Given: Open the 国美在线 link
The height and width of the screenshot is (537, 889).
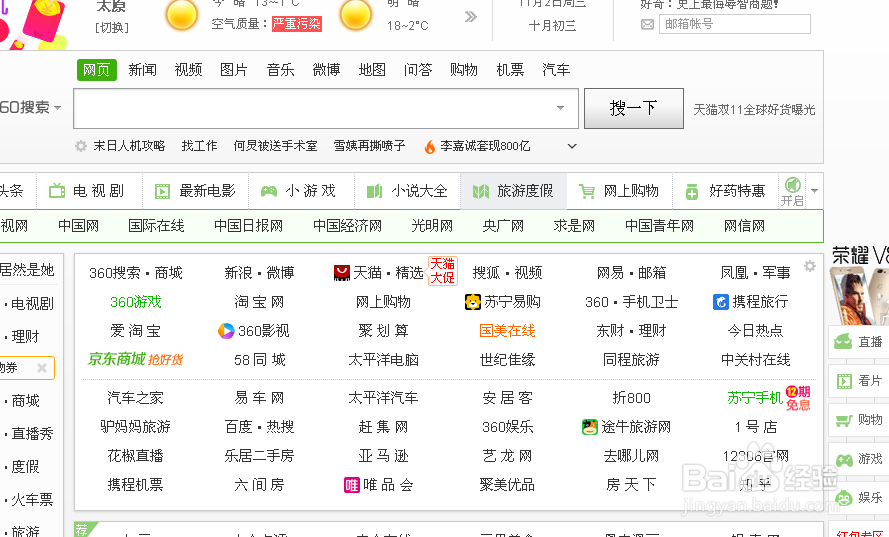Looking at the screenshot, I should pos(507,331).
